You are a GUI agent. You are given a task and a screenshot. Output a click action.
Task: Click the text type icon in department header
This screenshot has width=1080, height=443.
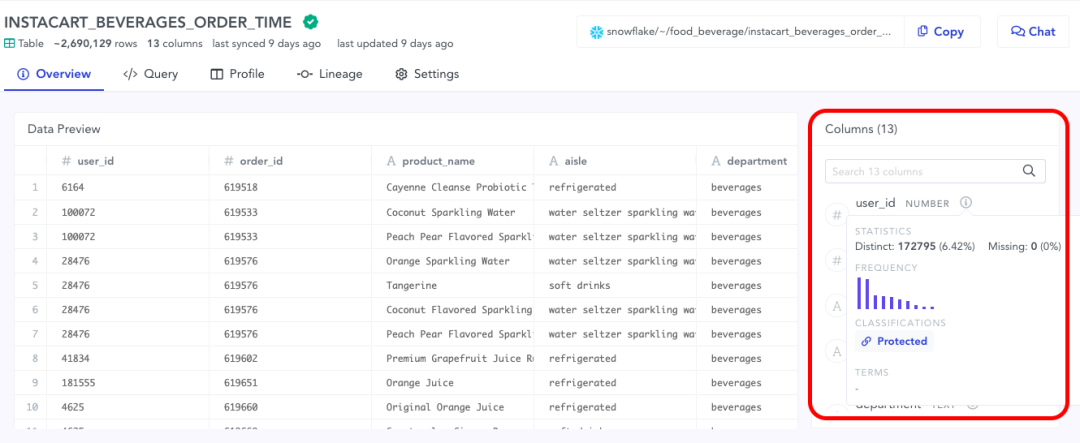tap(716, 161)
